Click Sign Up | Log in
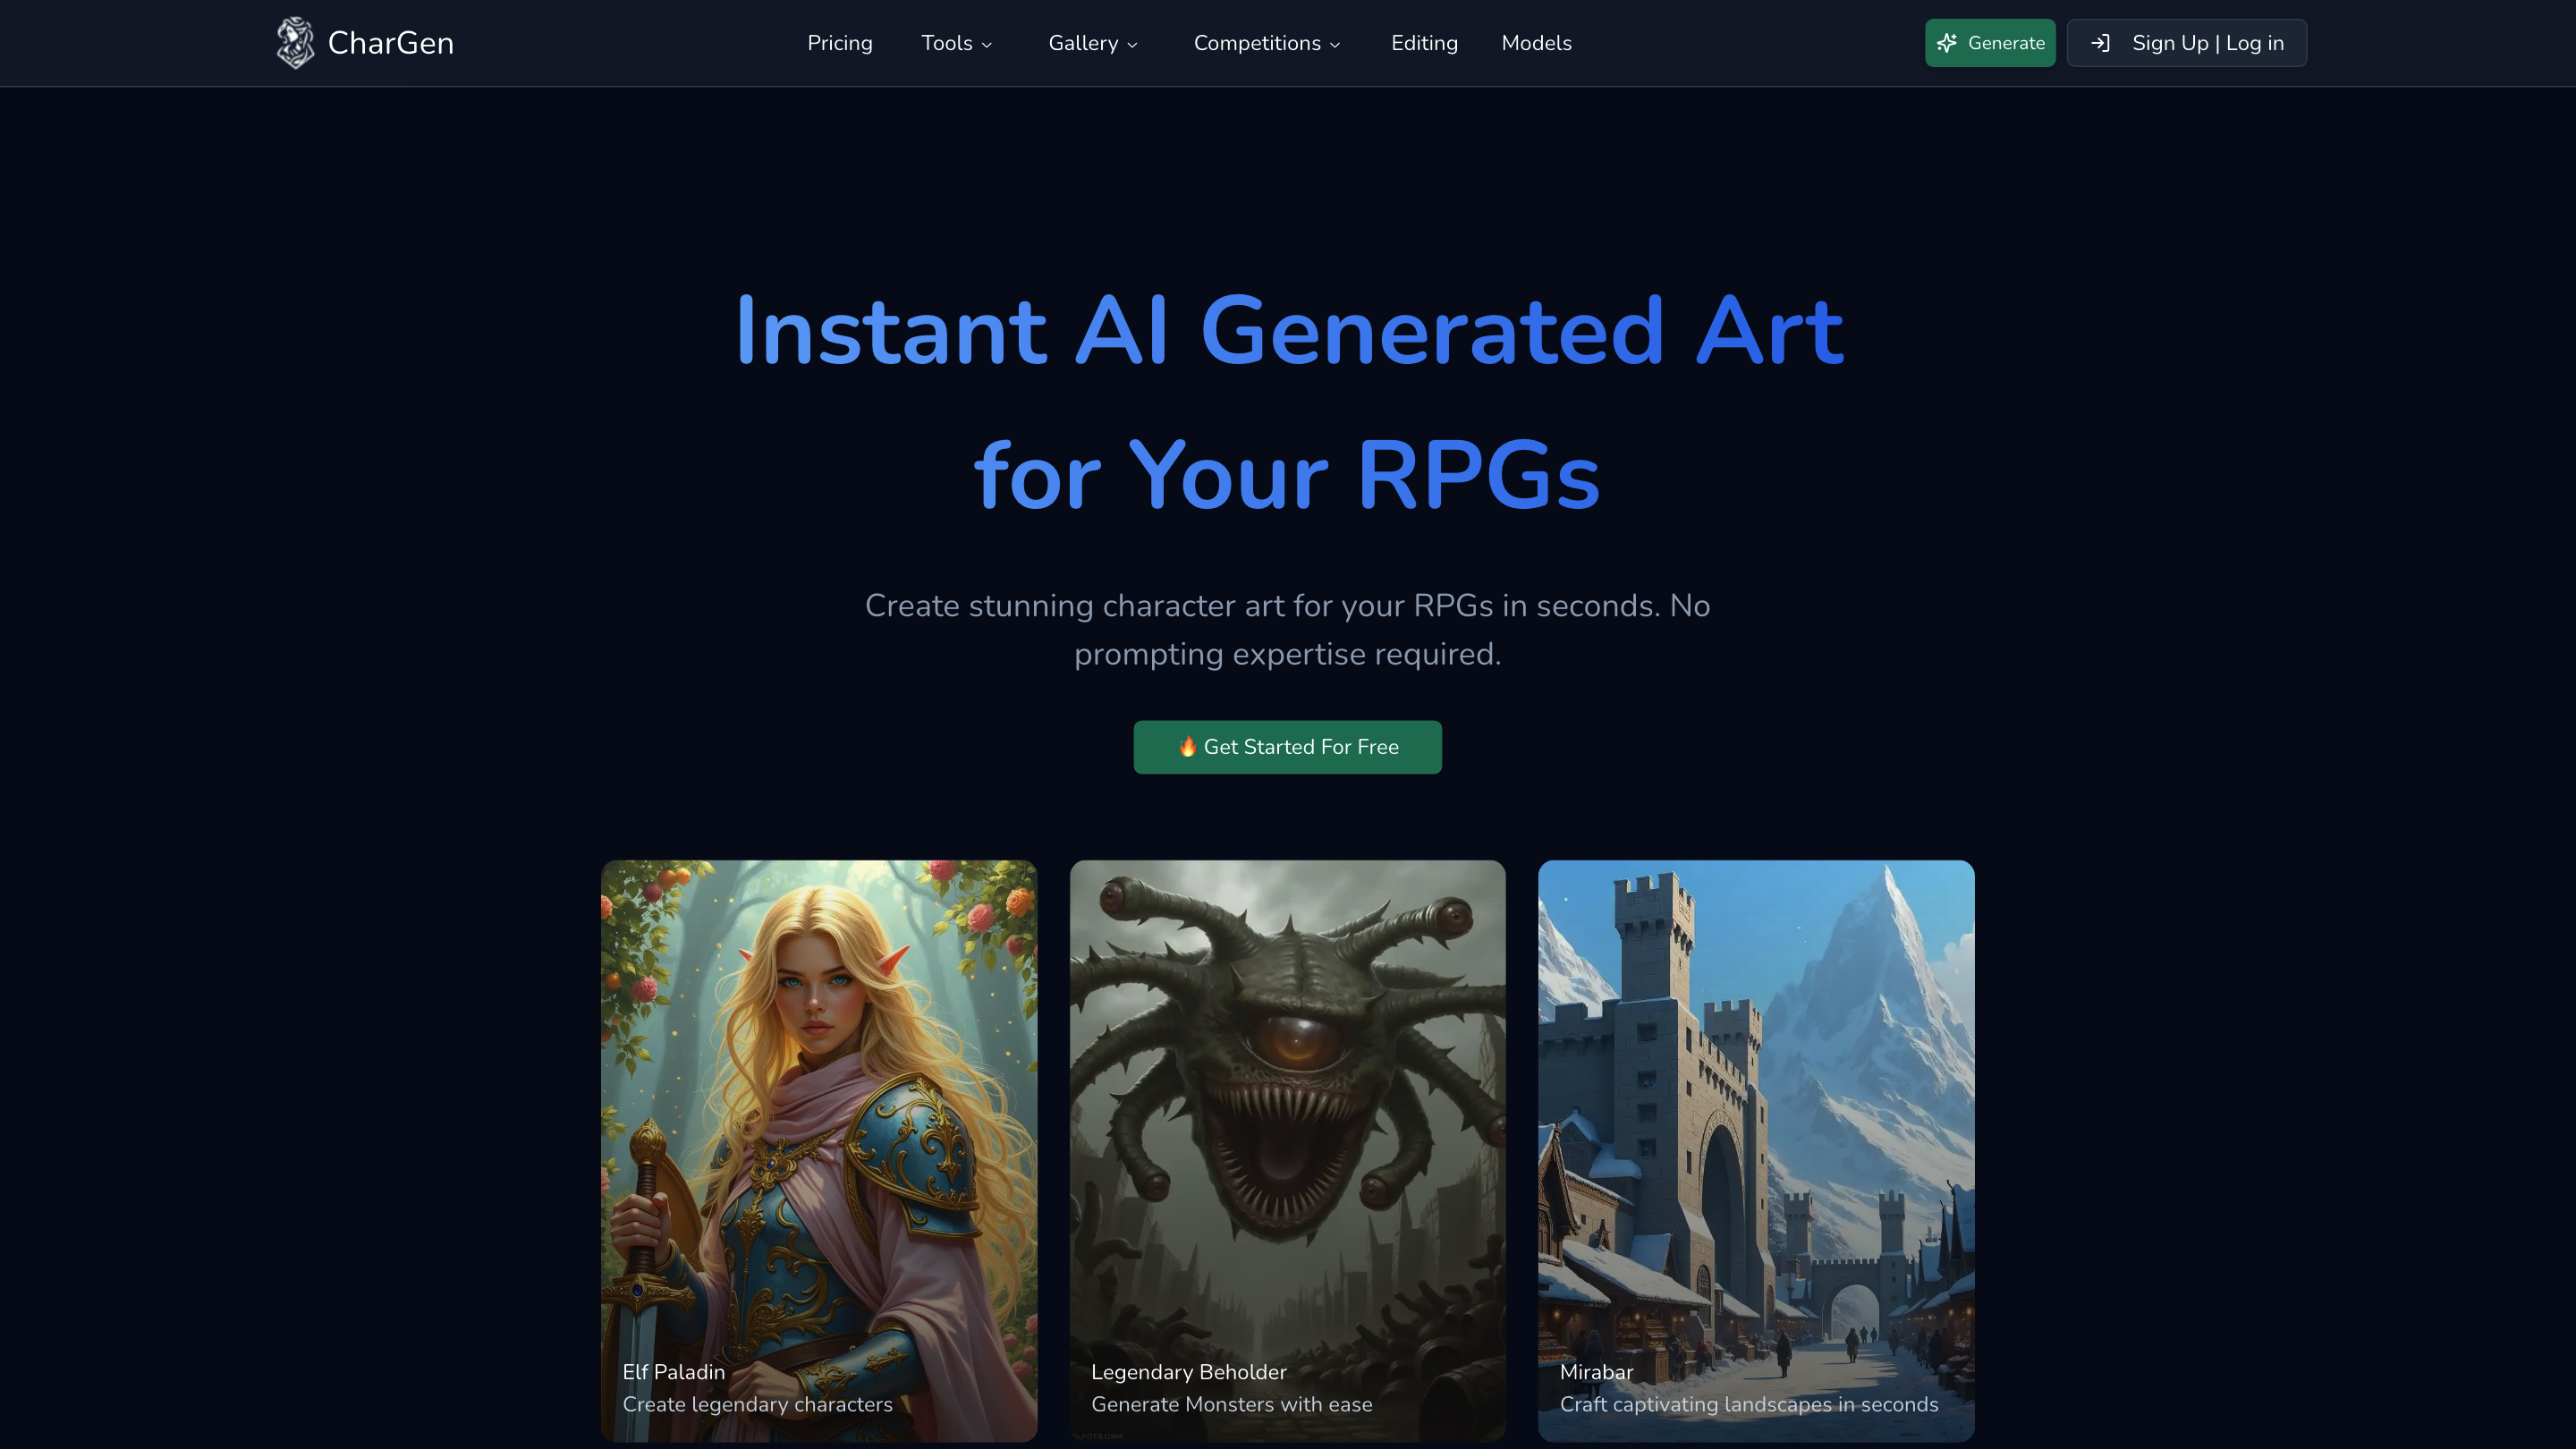 (x=2187, y=43)
